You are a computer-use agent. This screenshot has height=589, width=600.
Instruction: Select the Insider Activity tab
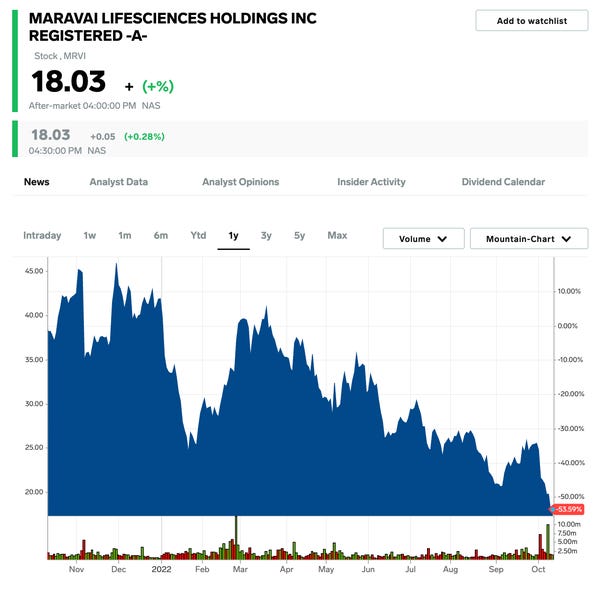371,182
